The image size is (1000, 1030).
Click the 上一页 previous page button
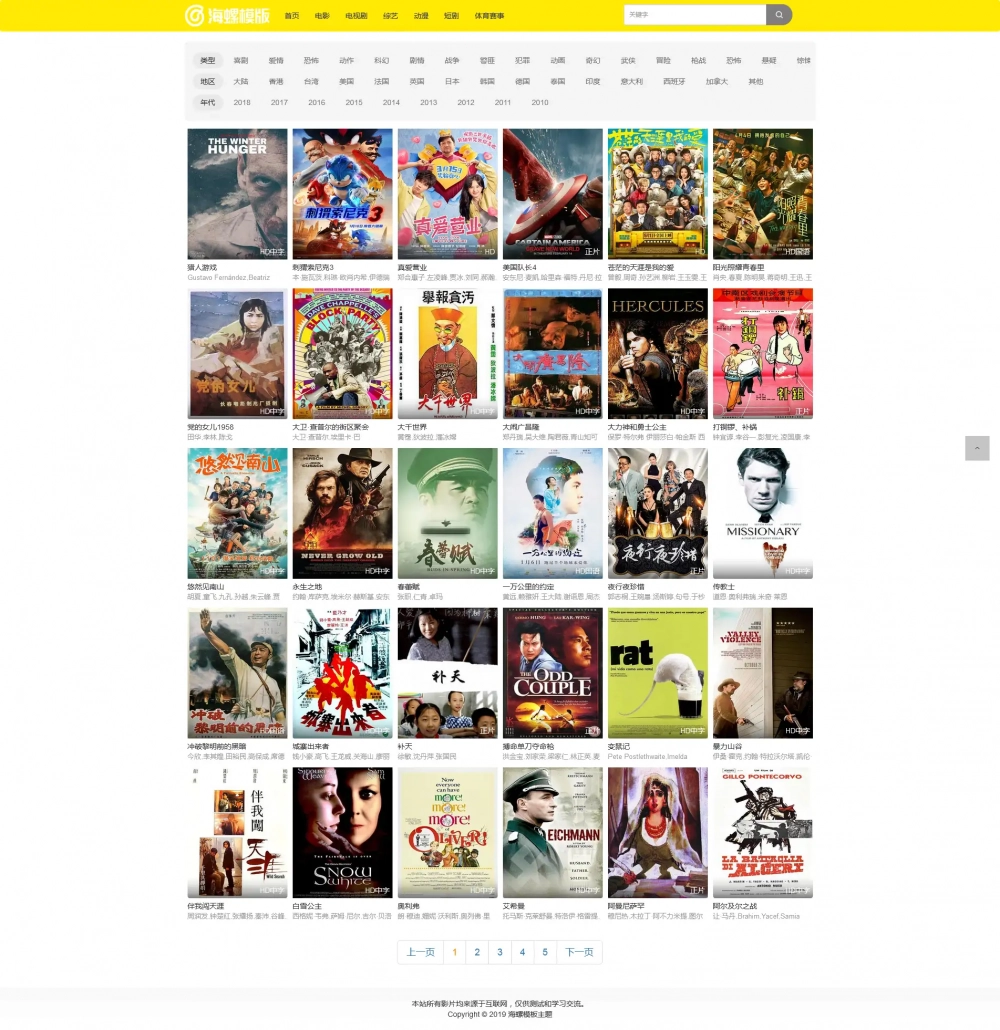click(x=420, y=952)
